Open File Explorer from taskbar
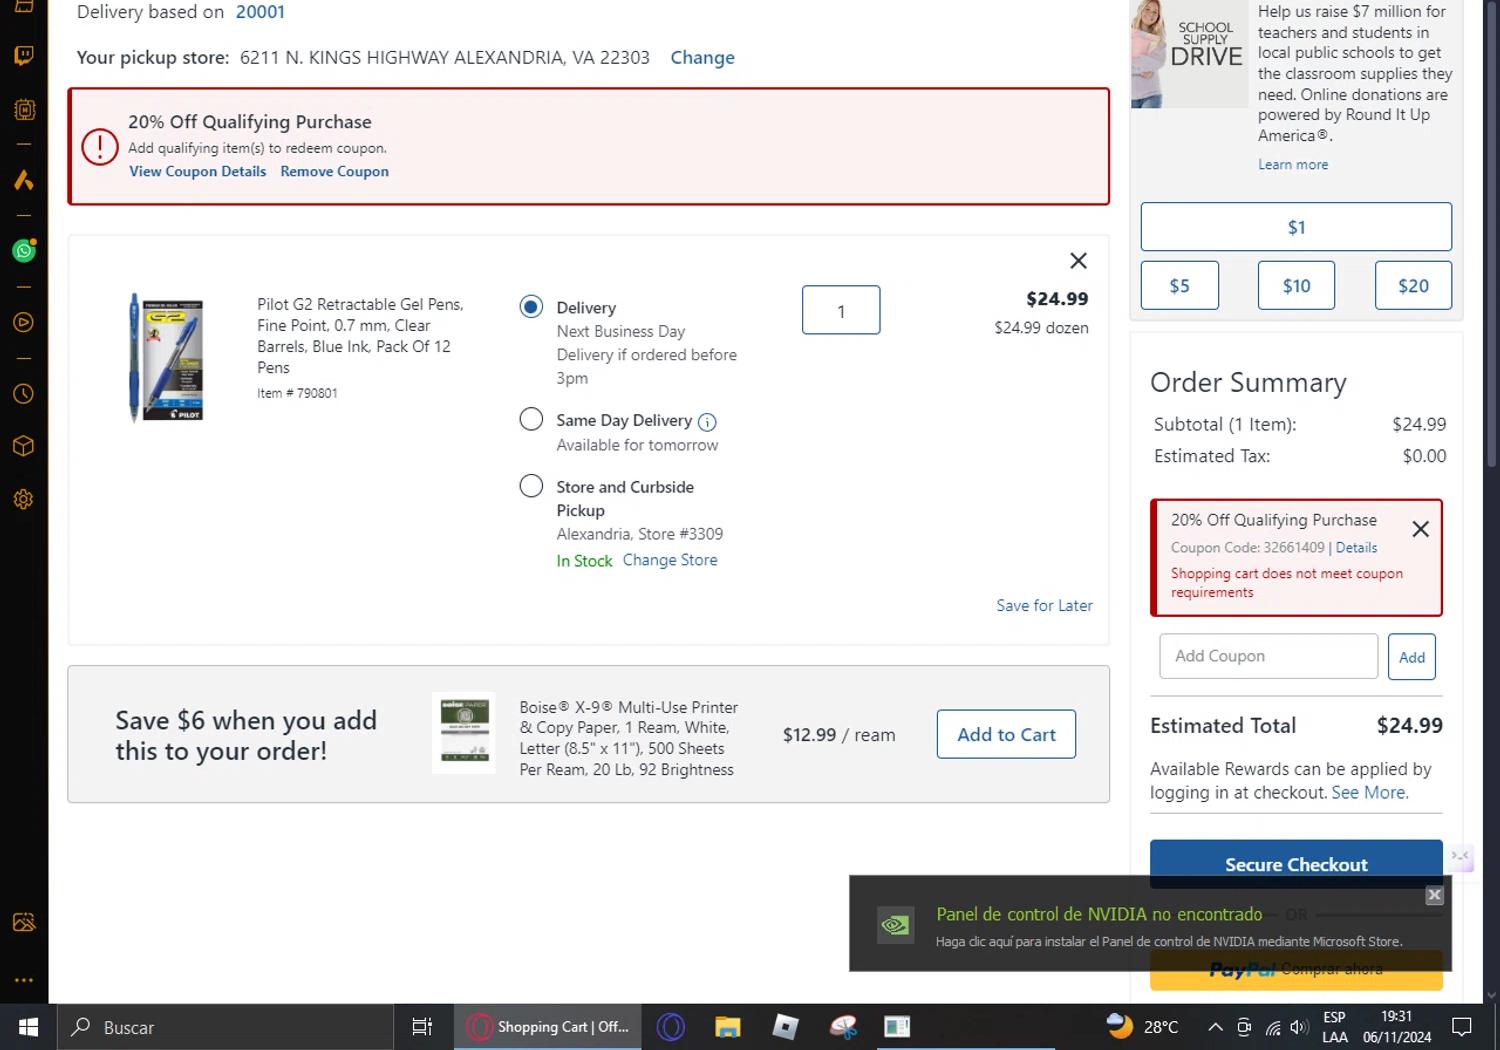Screen dimensions: 1500x1050 [x=727, y=1027]
